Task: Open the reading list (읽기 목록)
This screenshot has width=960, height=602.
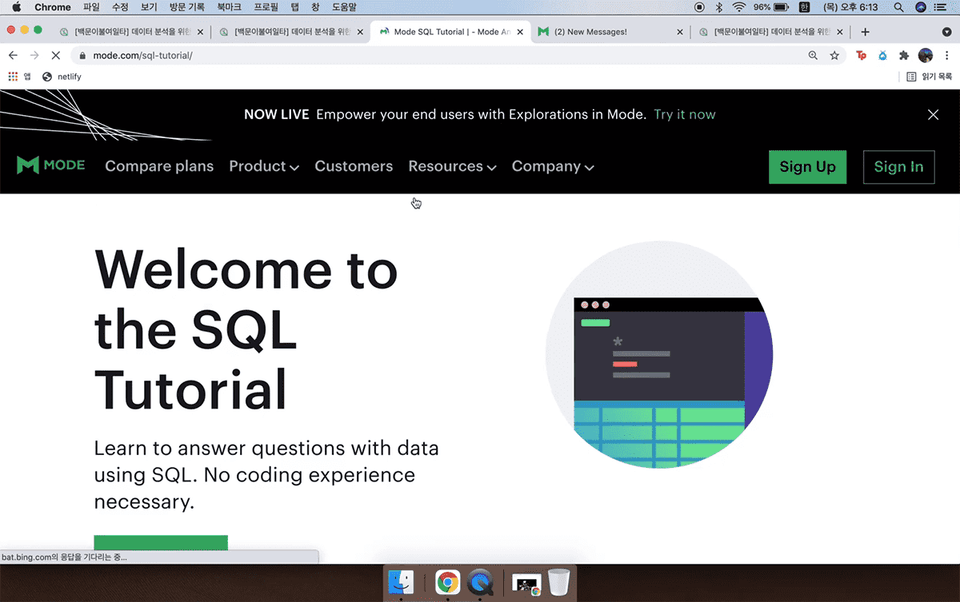Action: coord(929,77)
